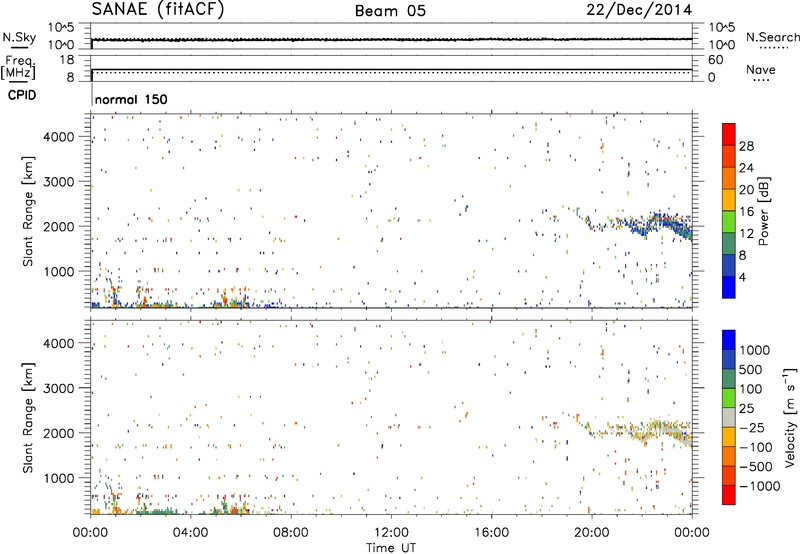Click the '25' velocity colorbar tick
The height and width of the screenshot is (554, 800).
click(747, 408)
